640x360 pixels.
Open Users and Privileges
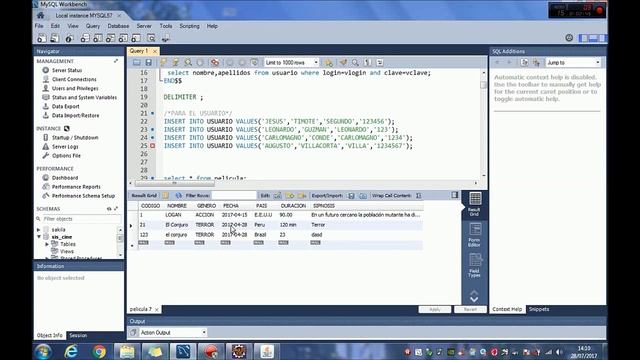(x=75, y=88)
